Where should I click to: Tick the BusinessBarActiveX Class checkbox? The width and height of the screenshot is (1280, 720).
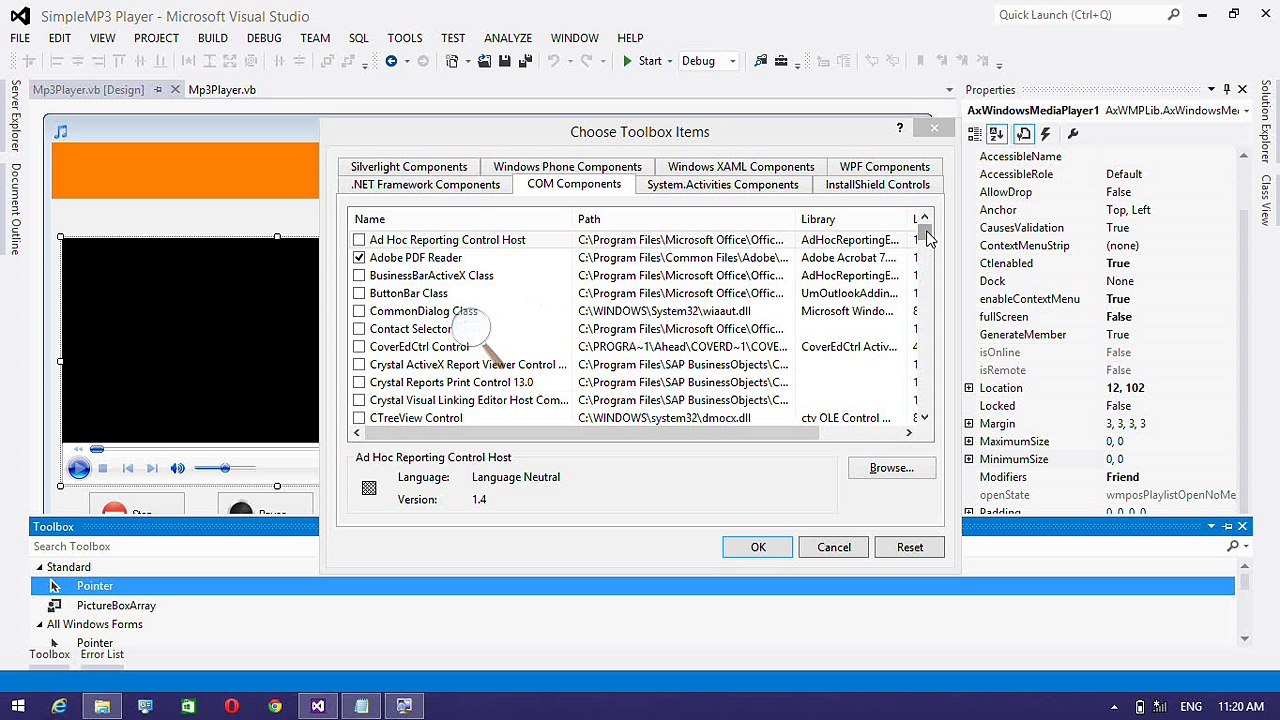tap(359, 276)
